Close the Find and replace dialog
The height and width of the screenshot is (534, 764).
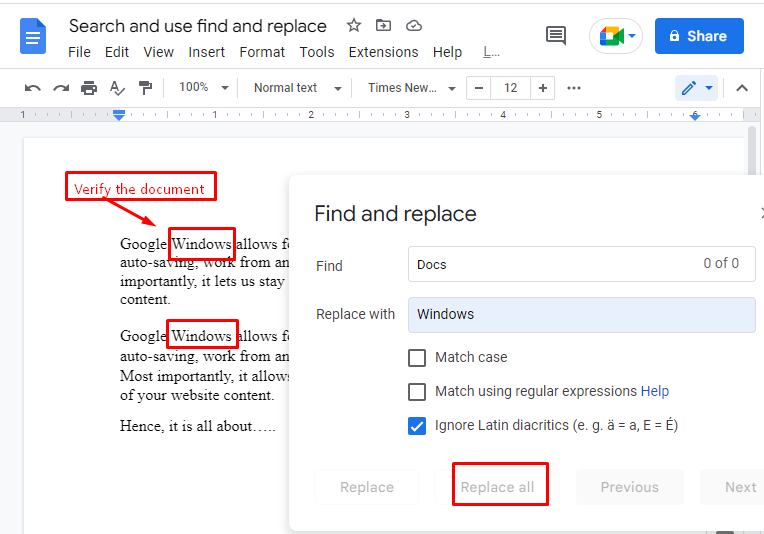(762, 213)
